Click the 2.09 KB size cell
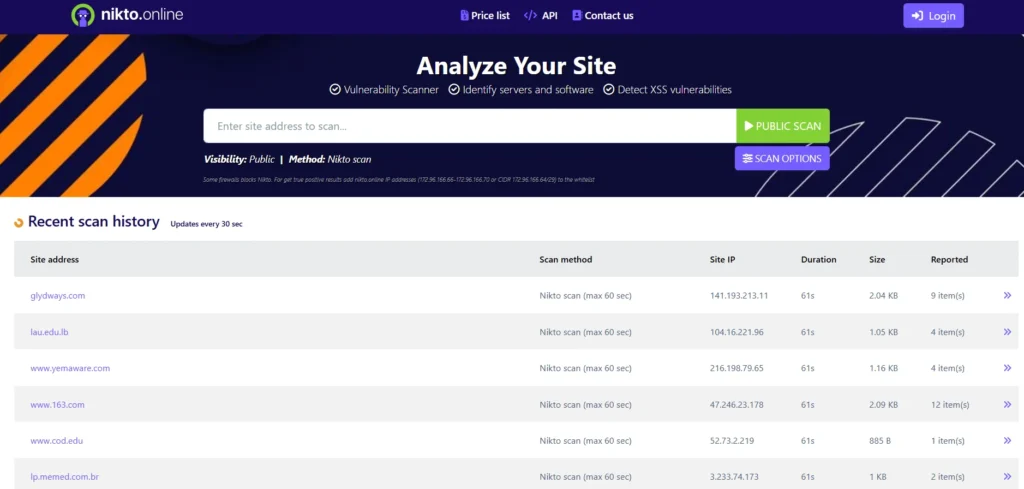This screenshot has height=489, width=1024. click(884, 405)
